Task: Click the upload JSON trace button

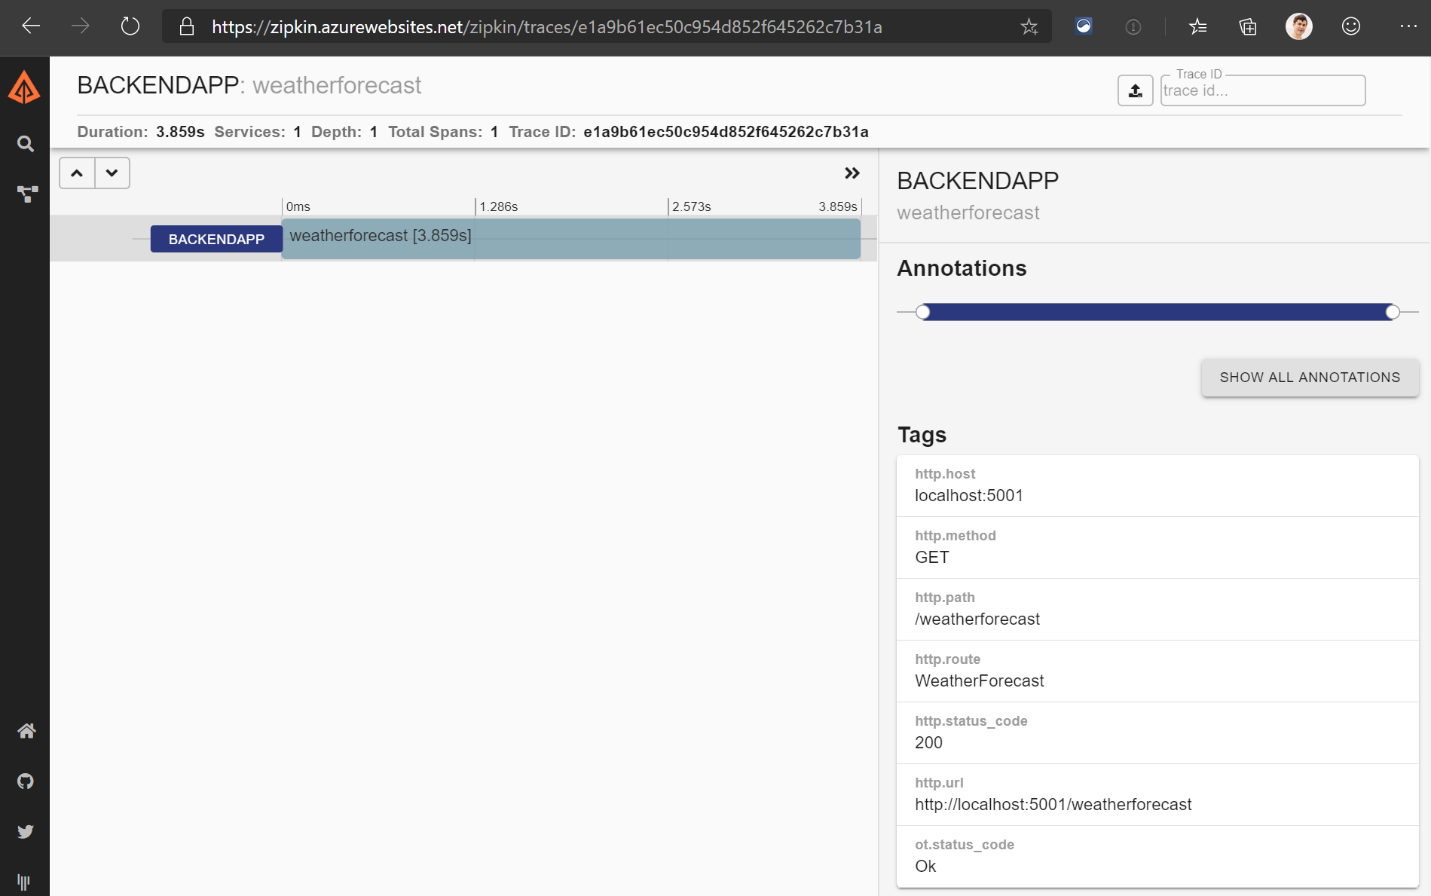Action: point(1135,91)
